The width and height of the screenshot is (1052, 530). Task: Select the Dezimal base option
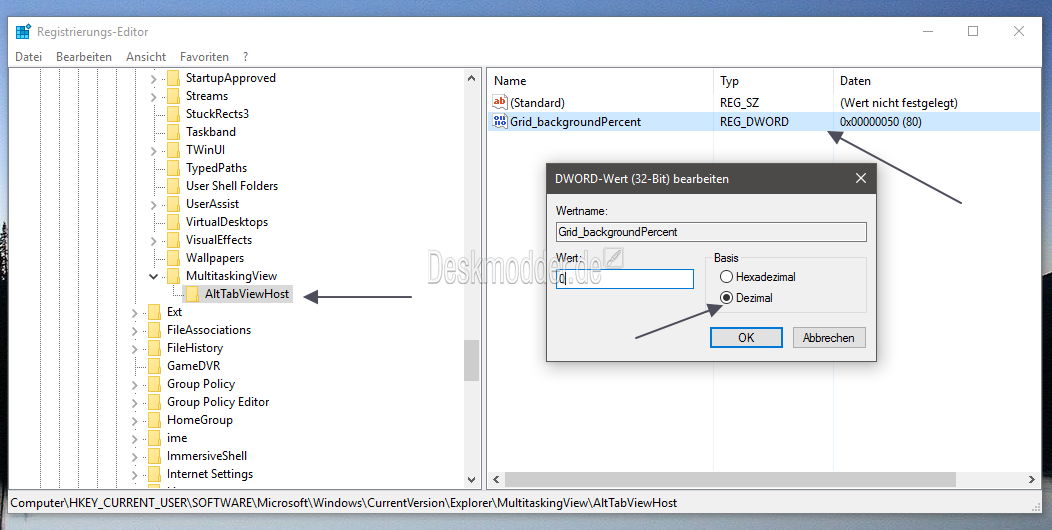726,298
